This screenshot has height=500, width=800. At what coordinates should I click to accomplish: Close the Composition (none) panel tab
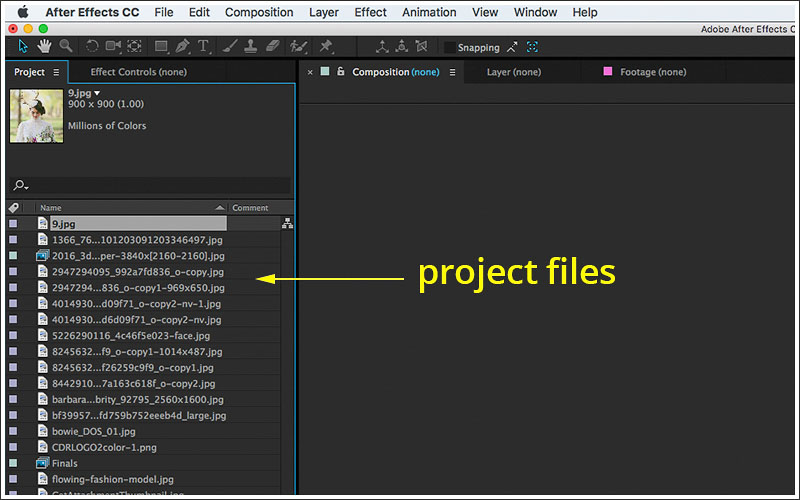[310, 72]
